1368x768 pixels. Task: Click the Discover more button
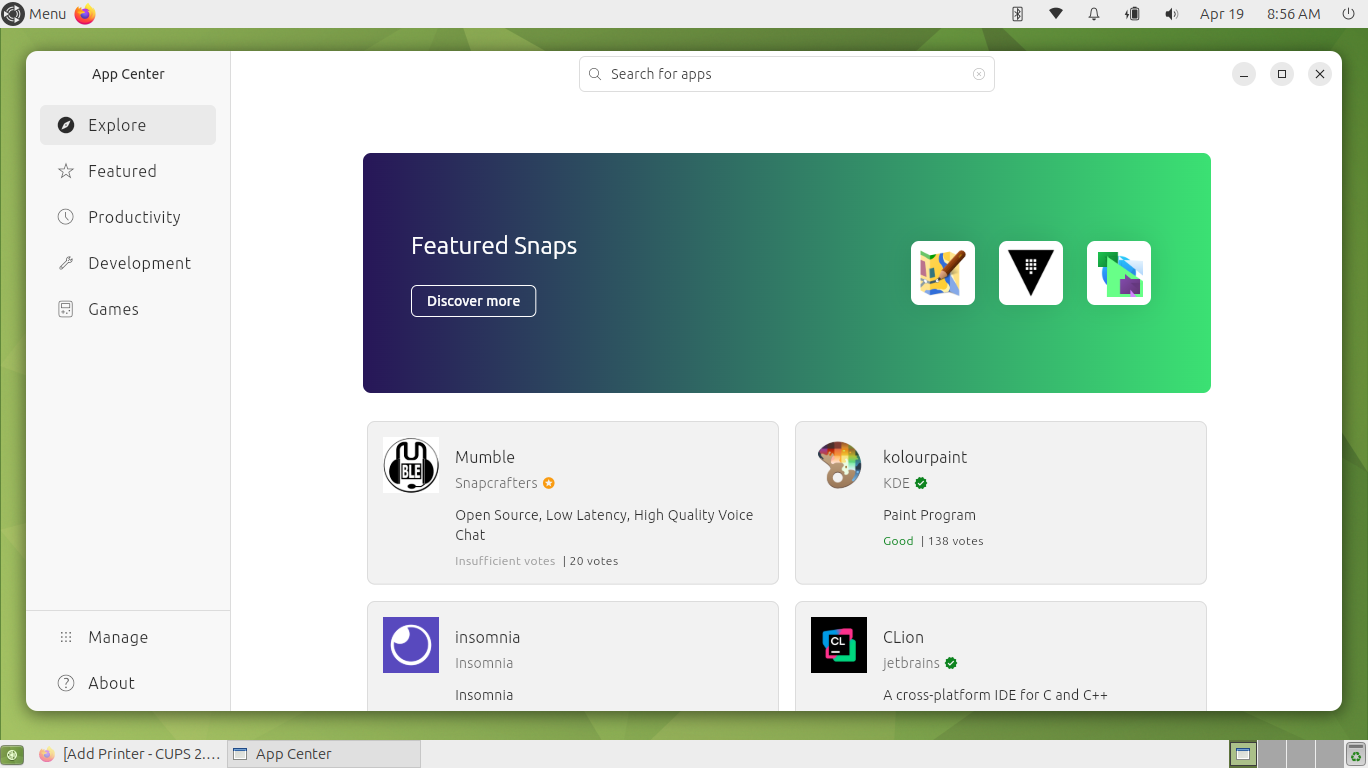click(473, 301)
